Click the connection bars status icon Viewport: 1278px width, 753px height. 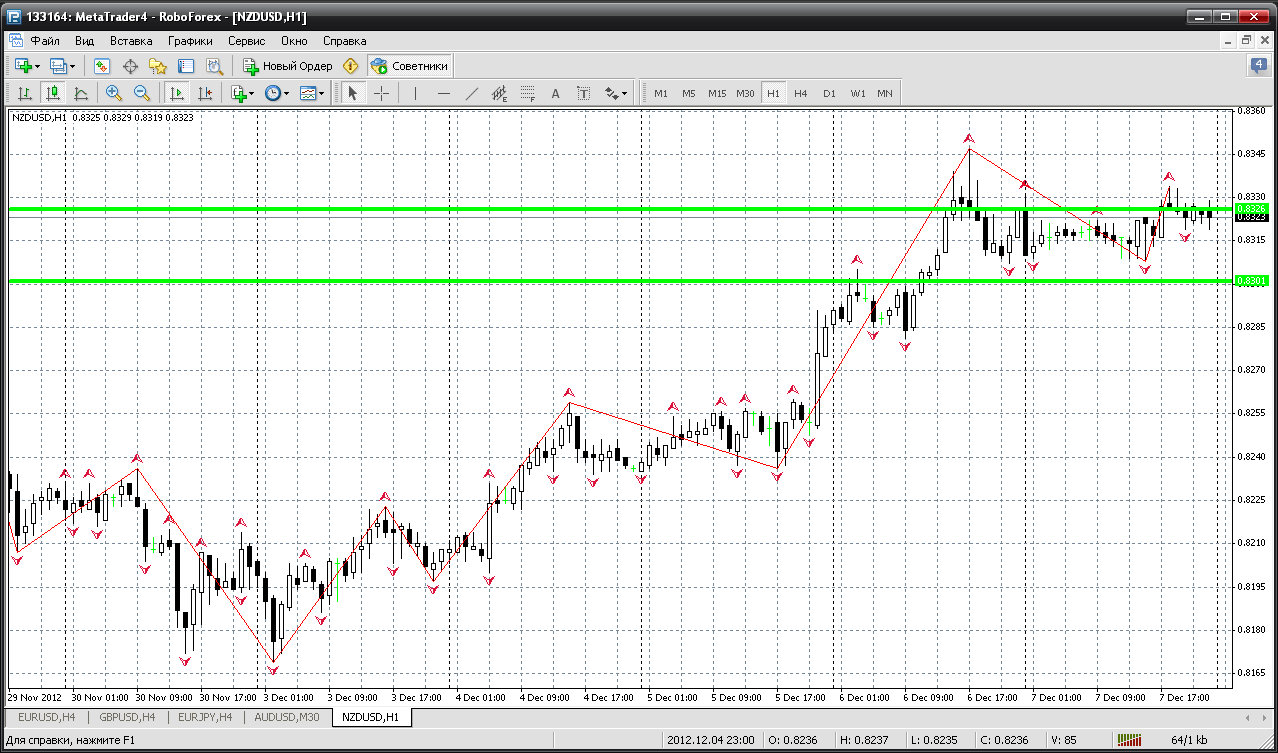(1129, 740)
